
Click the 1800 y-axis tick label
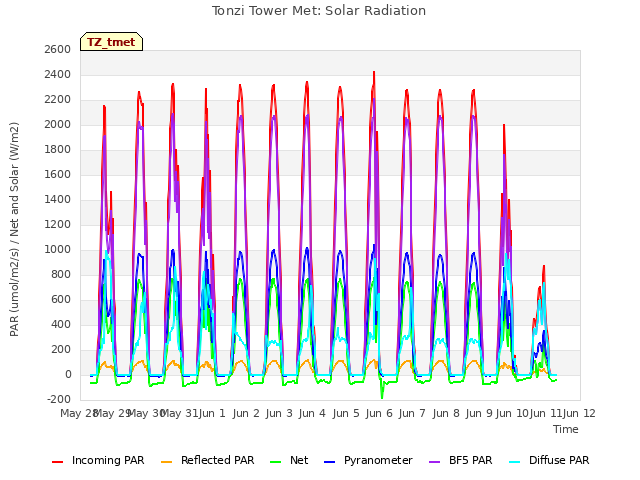point(58,149)
